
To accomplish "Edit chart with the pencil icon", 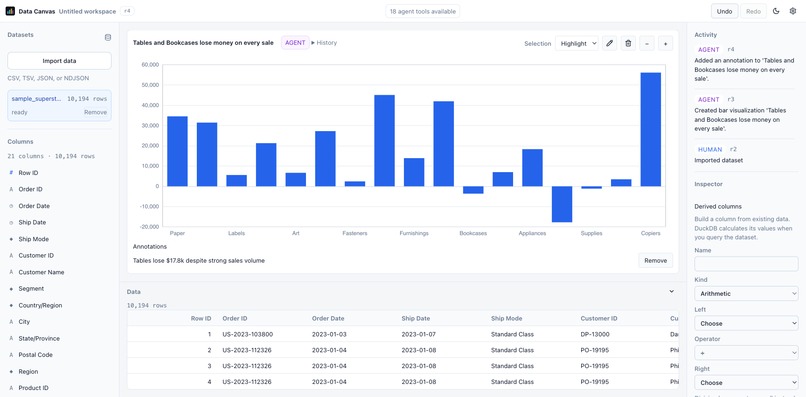I will point(610,44).
